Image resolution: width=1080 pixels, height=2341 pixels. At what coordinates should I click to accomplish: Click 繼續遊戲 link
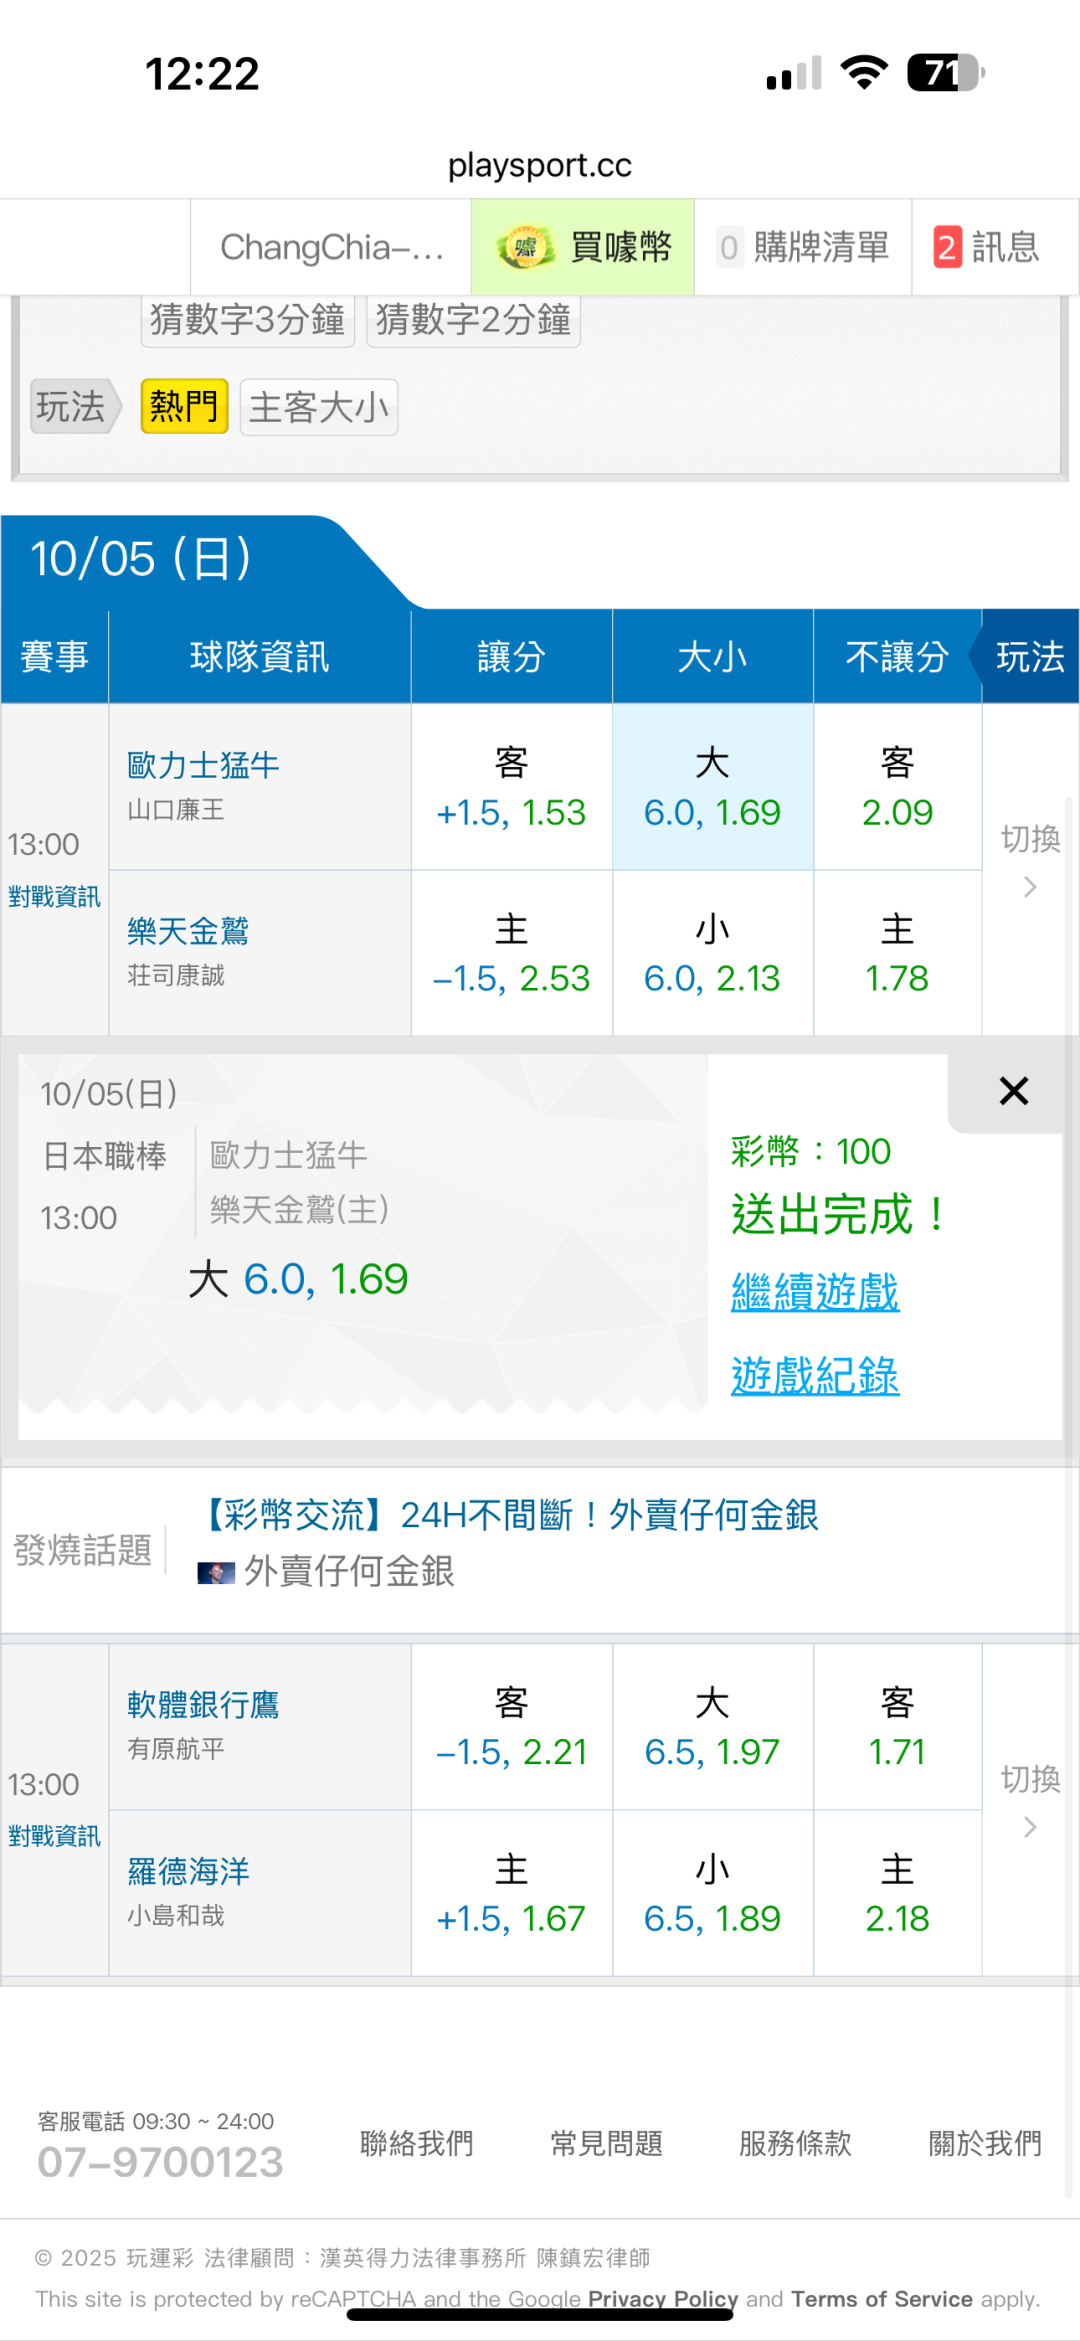coord(815,1292)
